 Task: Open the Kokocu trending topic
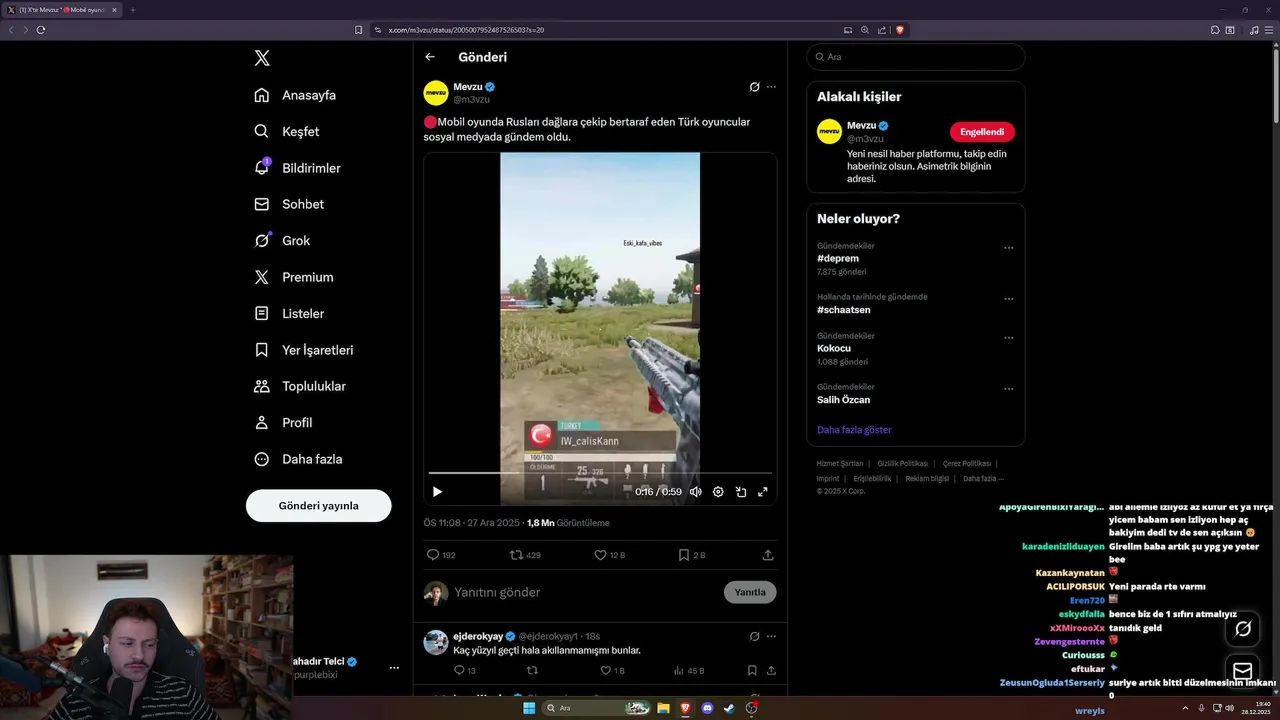tap(834, 348)
